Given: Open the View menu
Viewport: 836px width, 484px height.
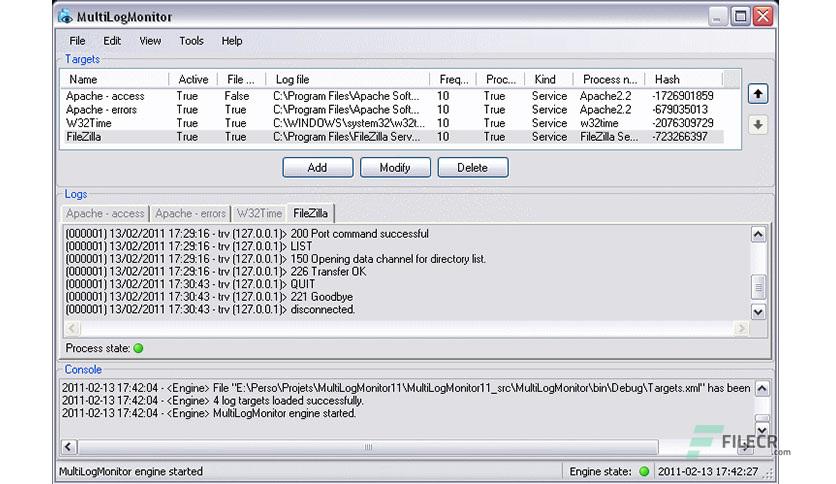Looking at the screenshot, I should 150,41.
